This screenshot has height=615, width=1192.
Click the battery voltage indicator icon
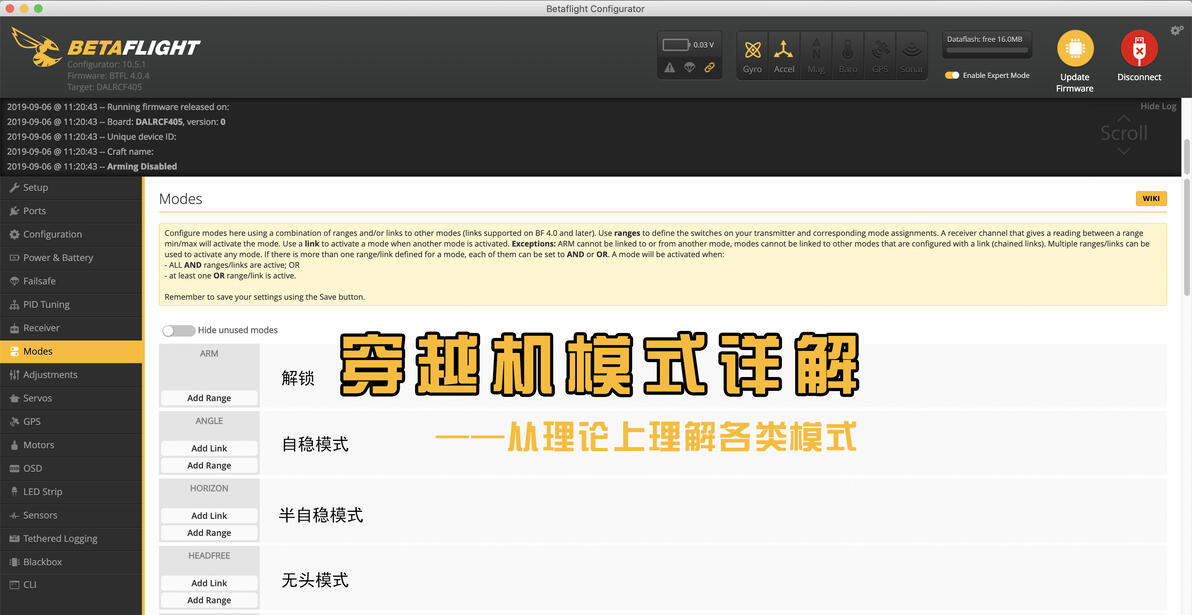(675, 45)
